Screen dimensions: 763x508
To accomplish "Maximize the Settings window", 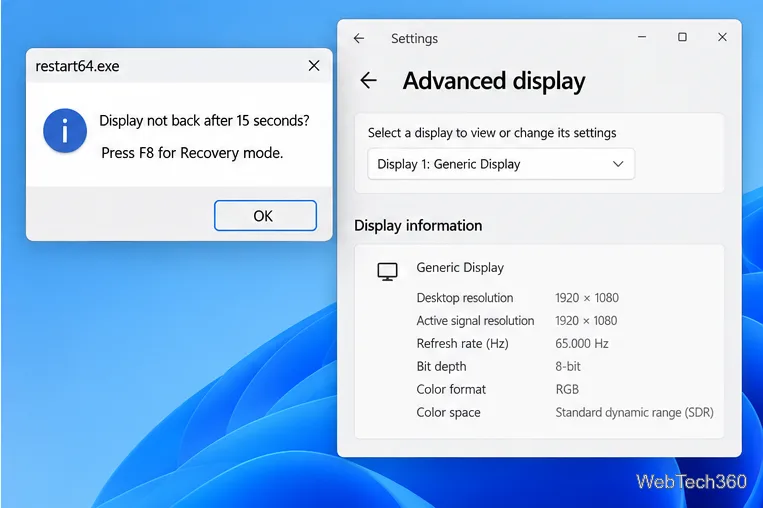I will (x=682, y=37).
